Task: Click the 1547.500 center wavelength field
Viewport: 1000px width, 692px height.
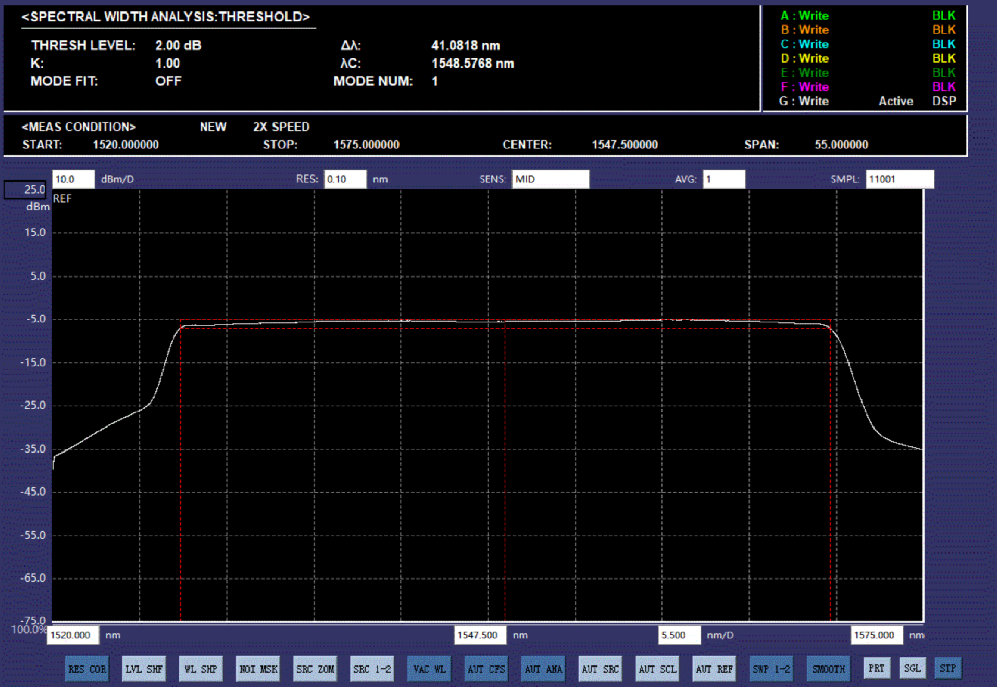Action: tap(481, 635)
